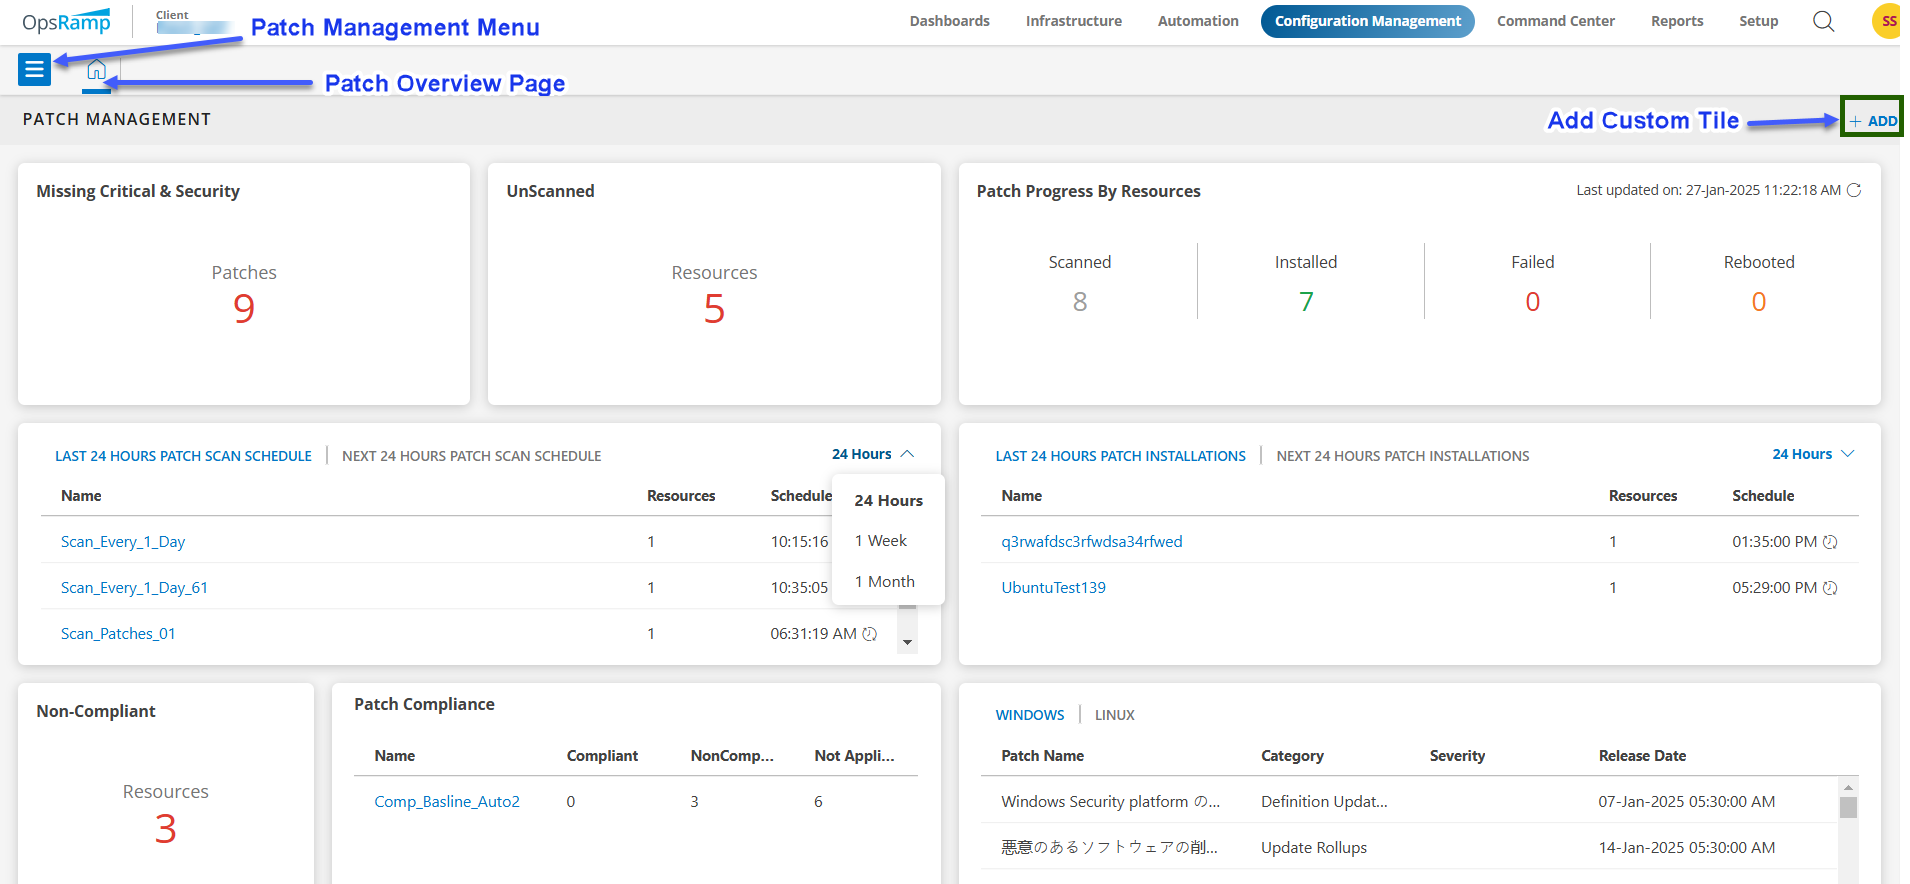Open the Comp_Basline_Auto2 compliance link
Image resolution: width=1910 pixels, height=884 pixels.
(447, 802)
